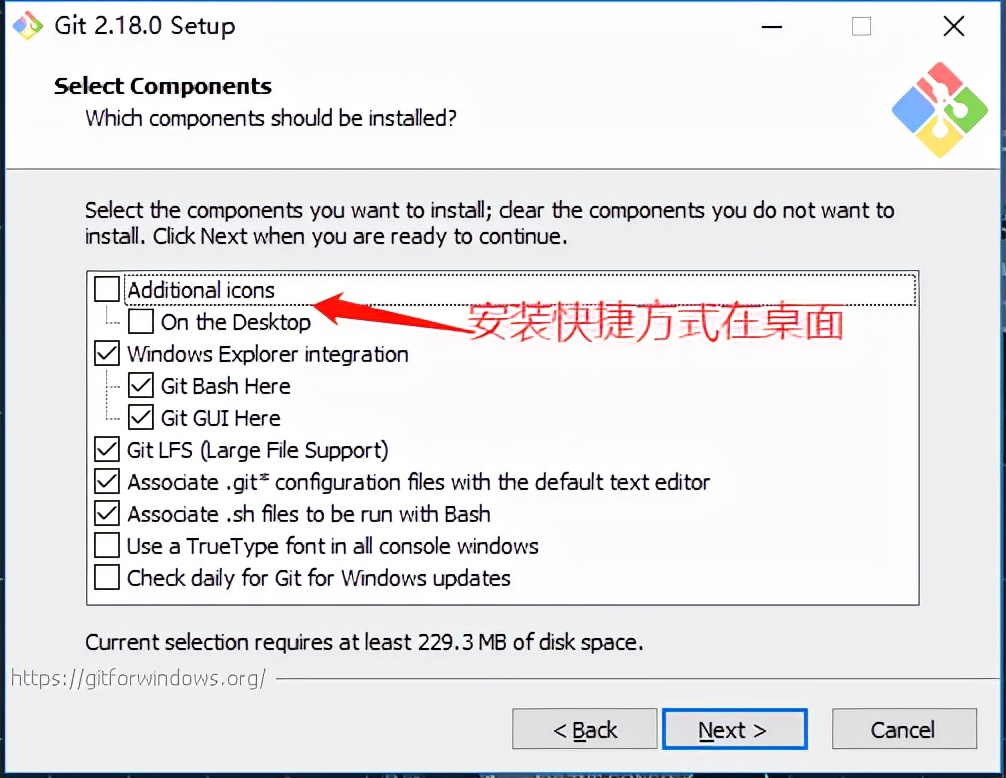
Task: Enable the Additional icons checkbox
Action: point(107,290)
